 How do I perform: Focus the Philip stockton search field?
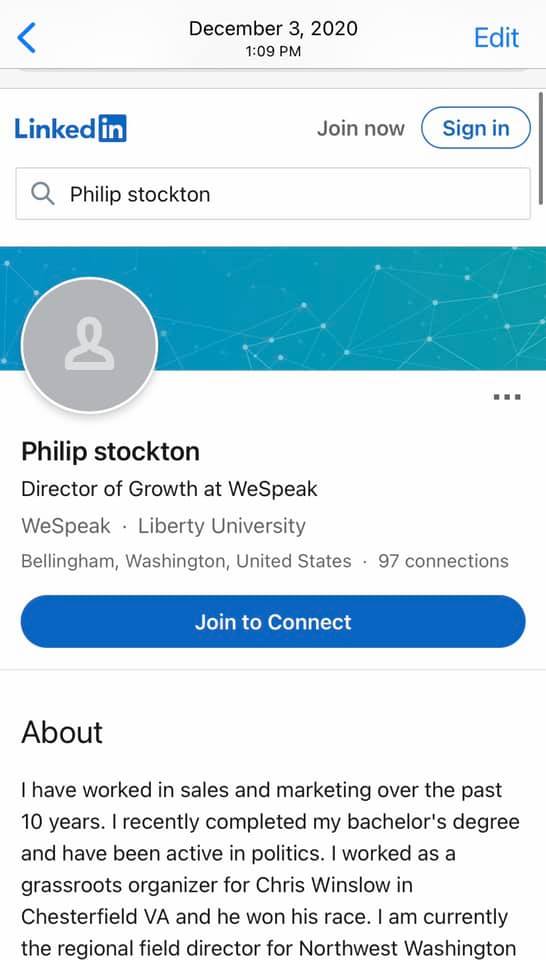pyautogui.click(x=273, y=194)
